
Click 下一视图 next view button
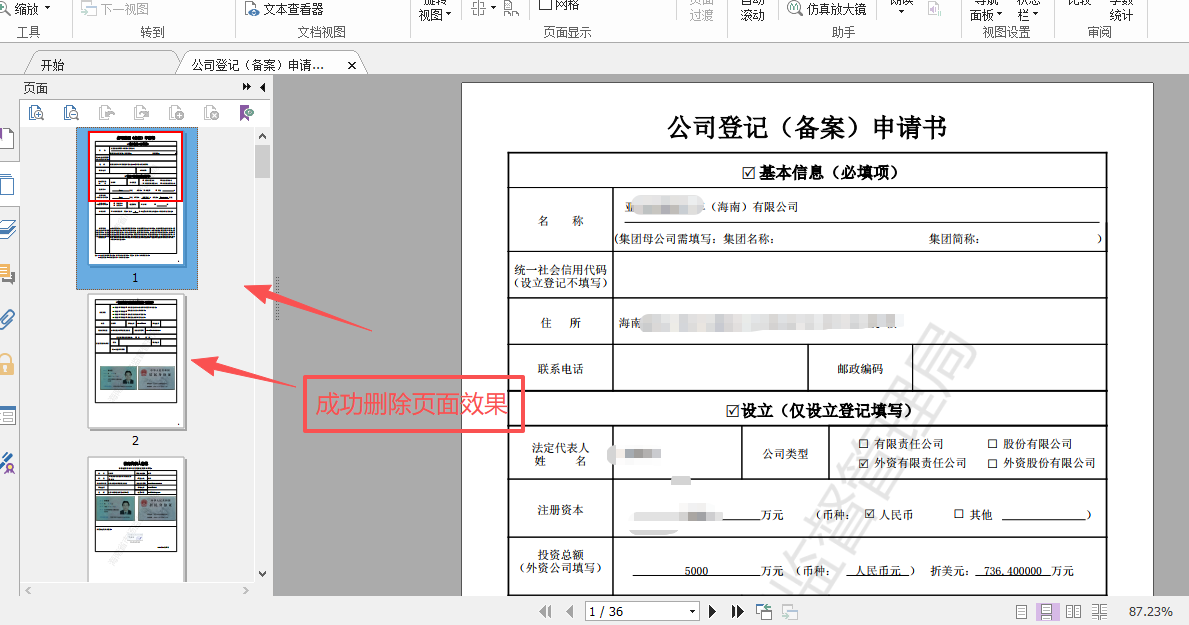[x=115, y=9]
